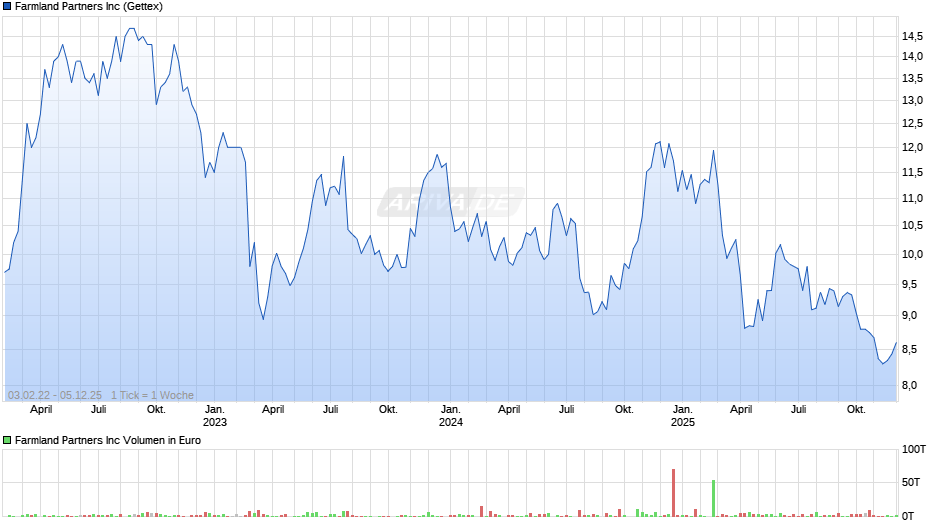Click the 13,0 price axis value

[x=912, y=100]
